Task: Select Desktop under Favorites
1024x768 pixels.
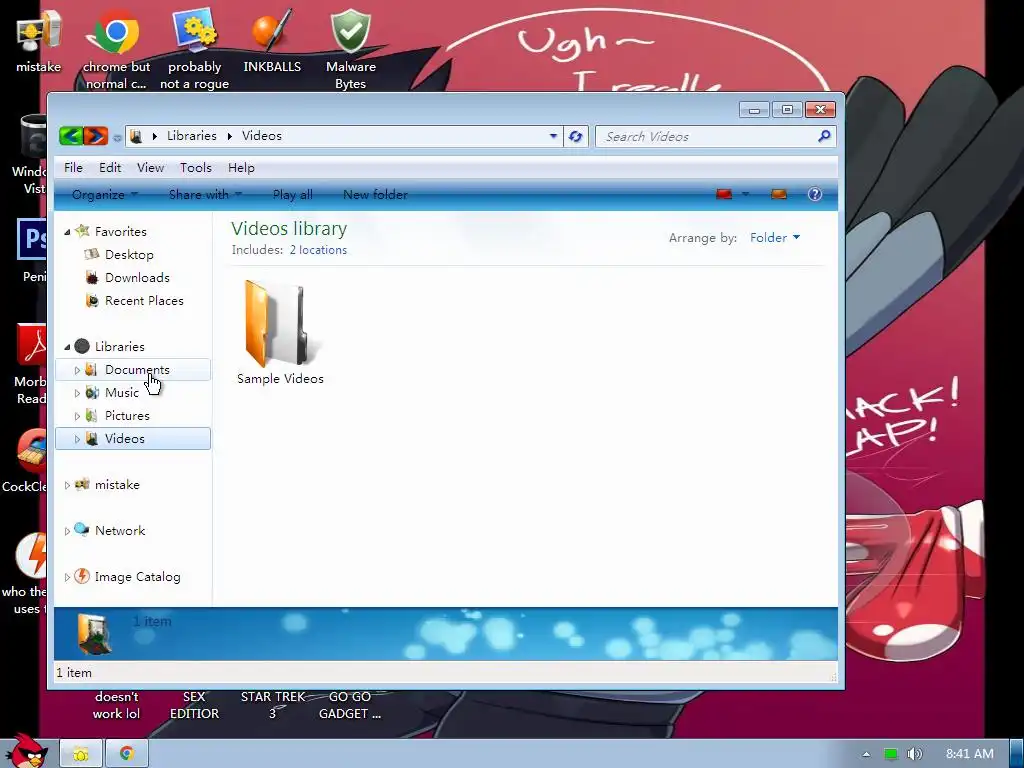Action: tap(129, 255)
